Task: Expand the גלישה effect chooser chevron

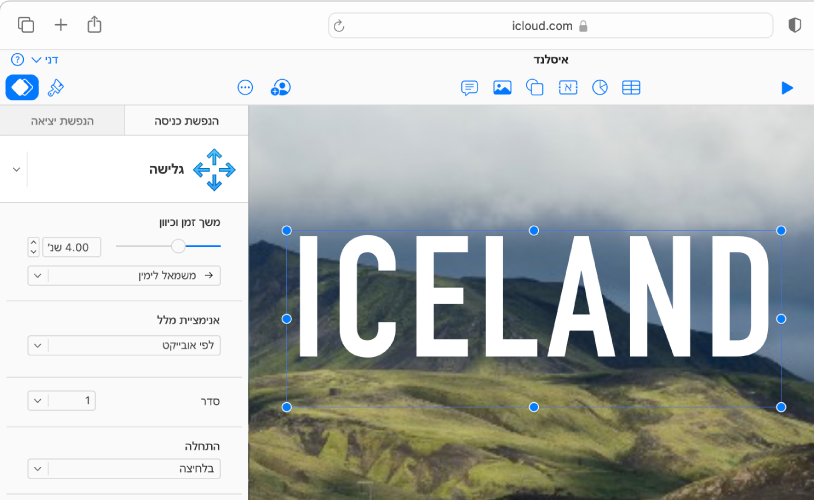Action: tap(17, 170)
